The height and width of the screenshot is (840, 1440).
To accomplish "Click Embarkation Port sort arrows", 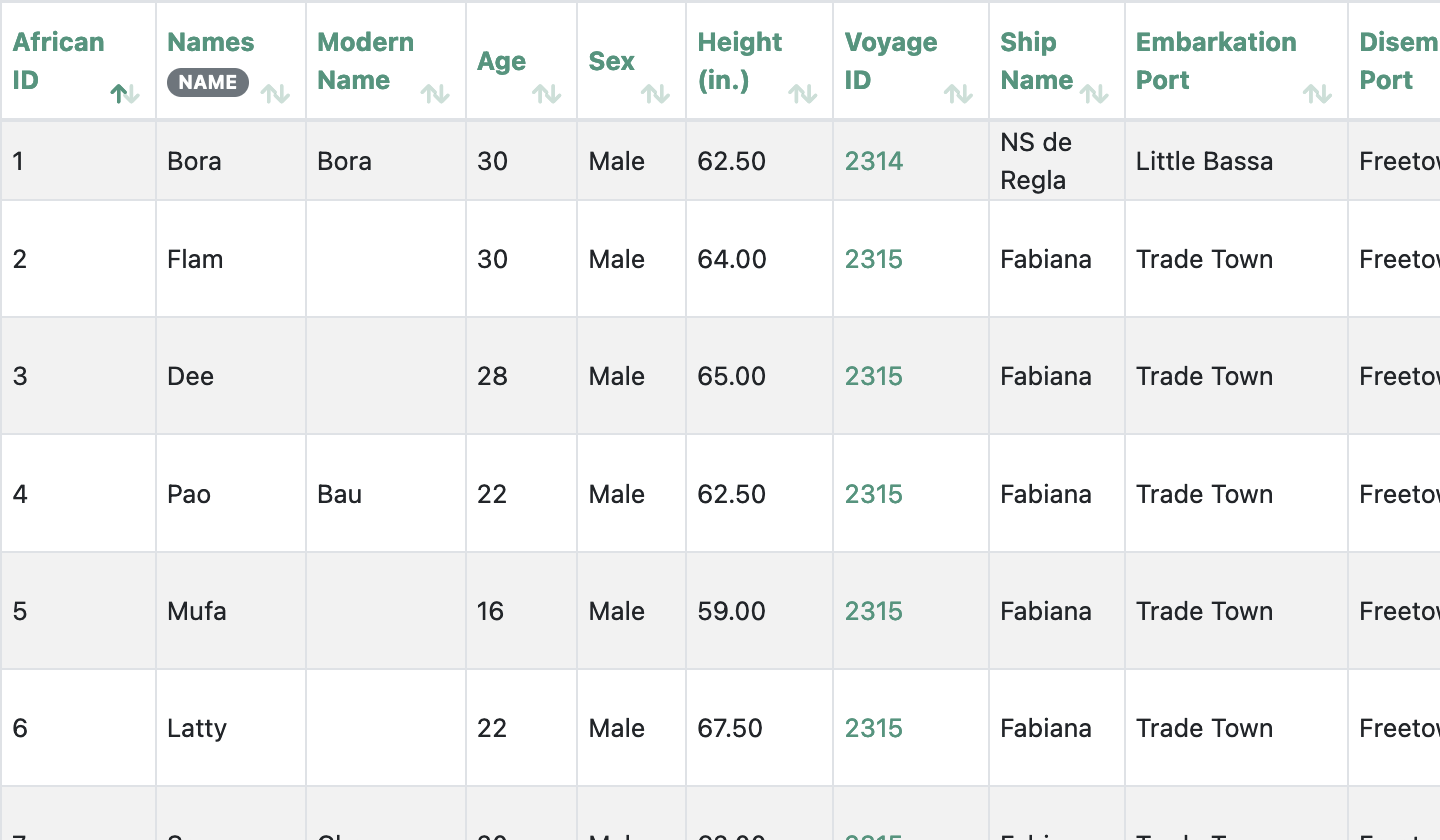I will [1317, 94].
